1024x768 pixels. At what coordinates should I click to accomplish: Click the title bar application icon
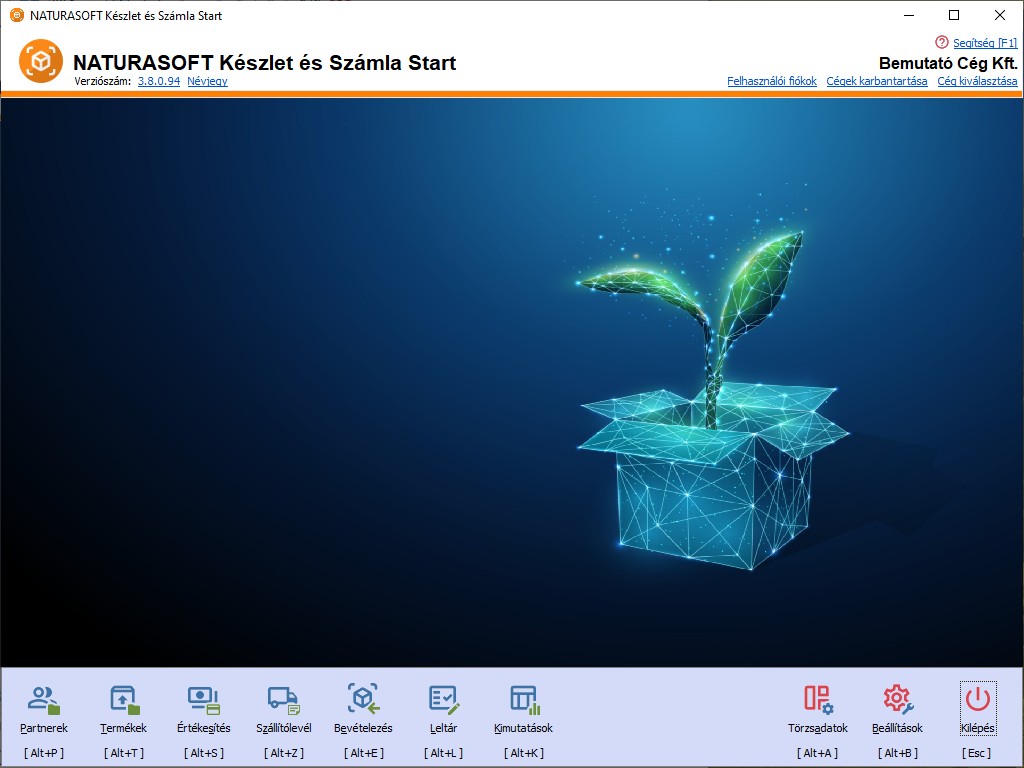(x=16, y=15)
